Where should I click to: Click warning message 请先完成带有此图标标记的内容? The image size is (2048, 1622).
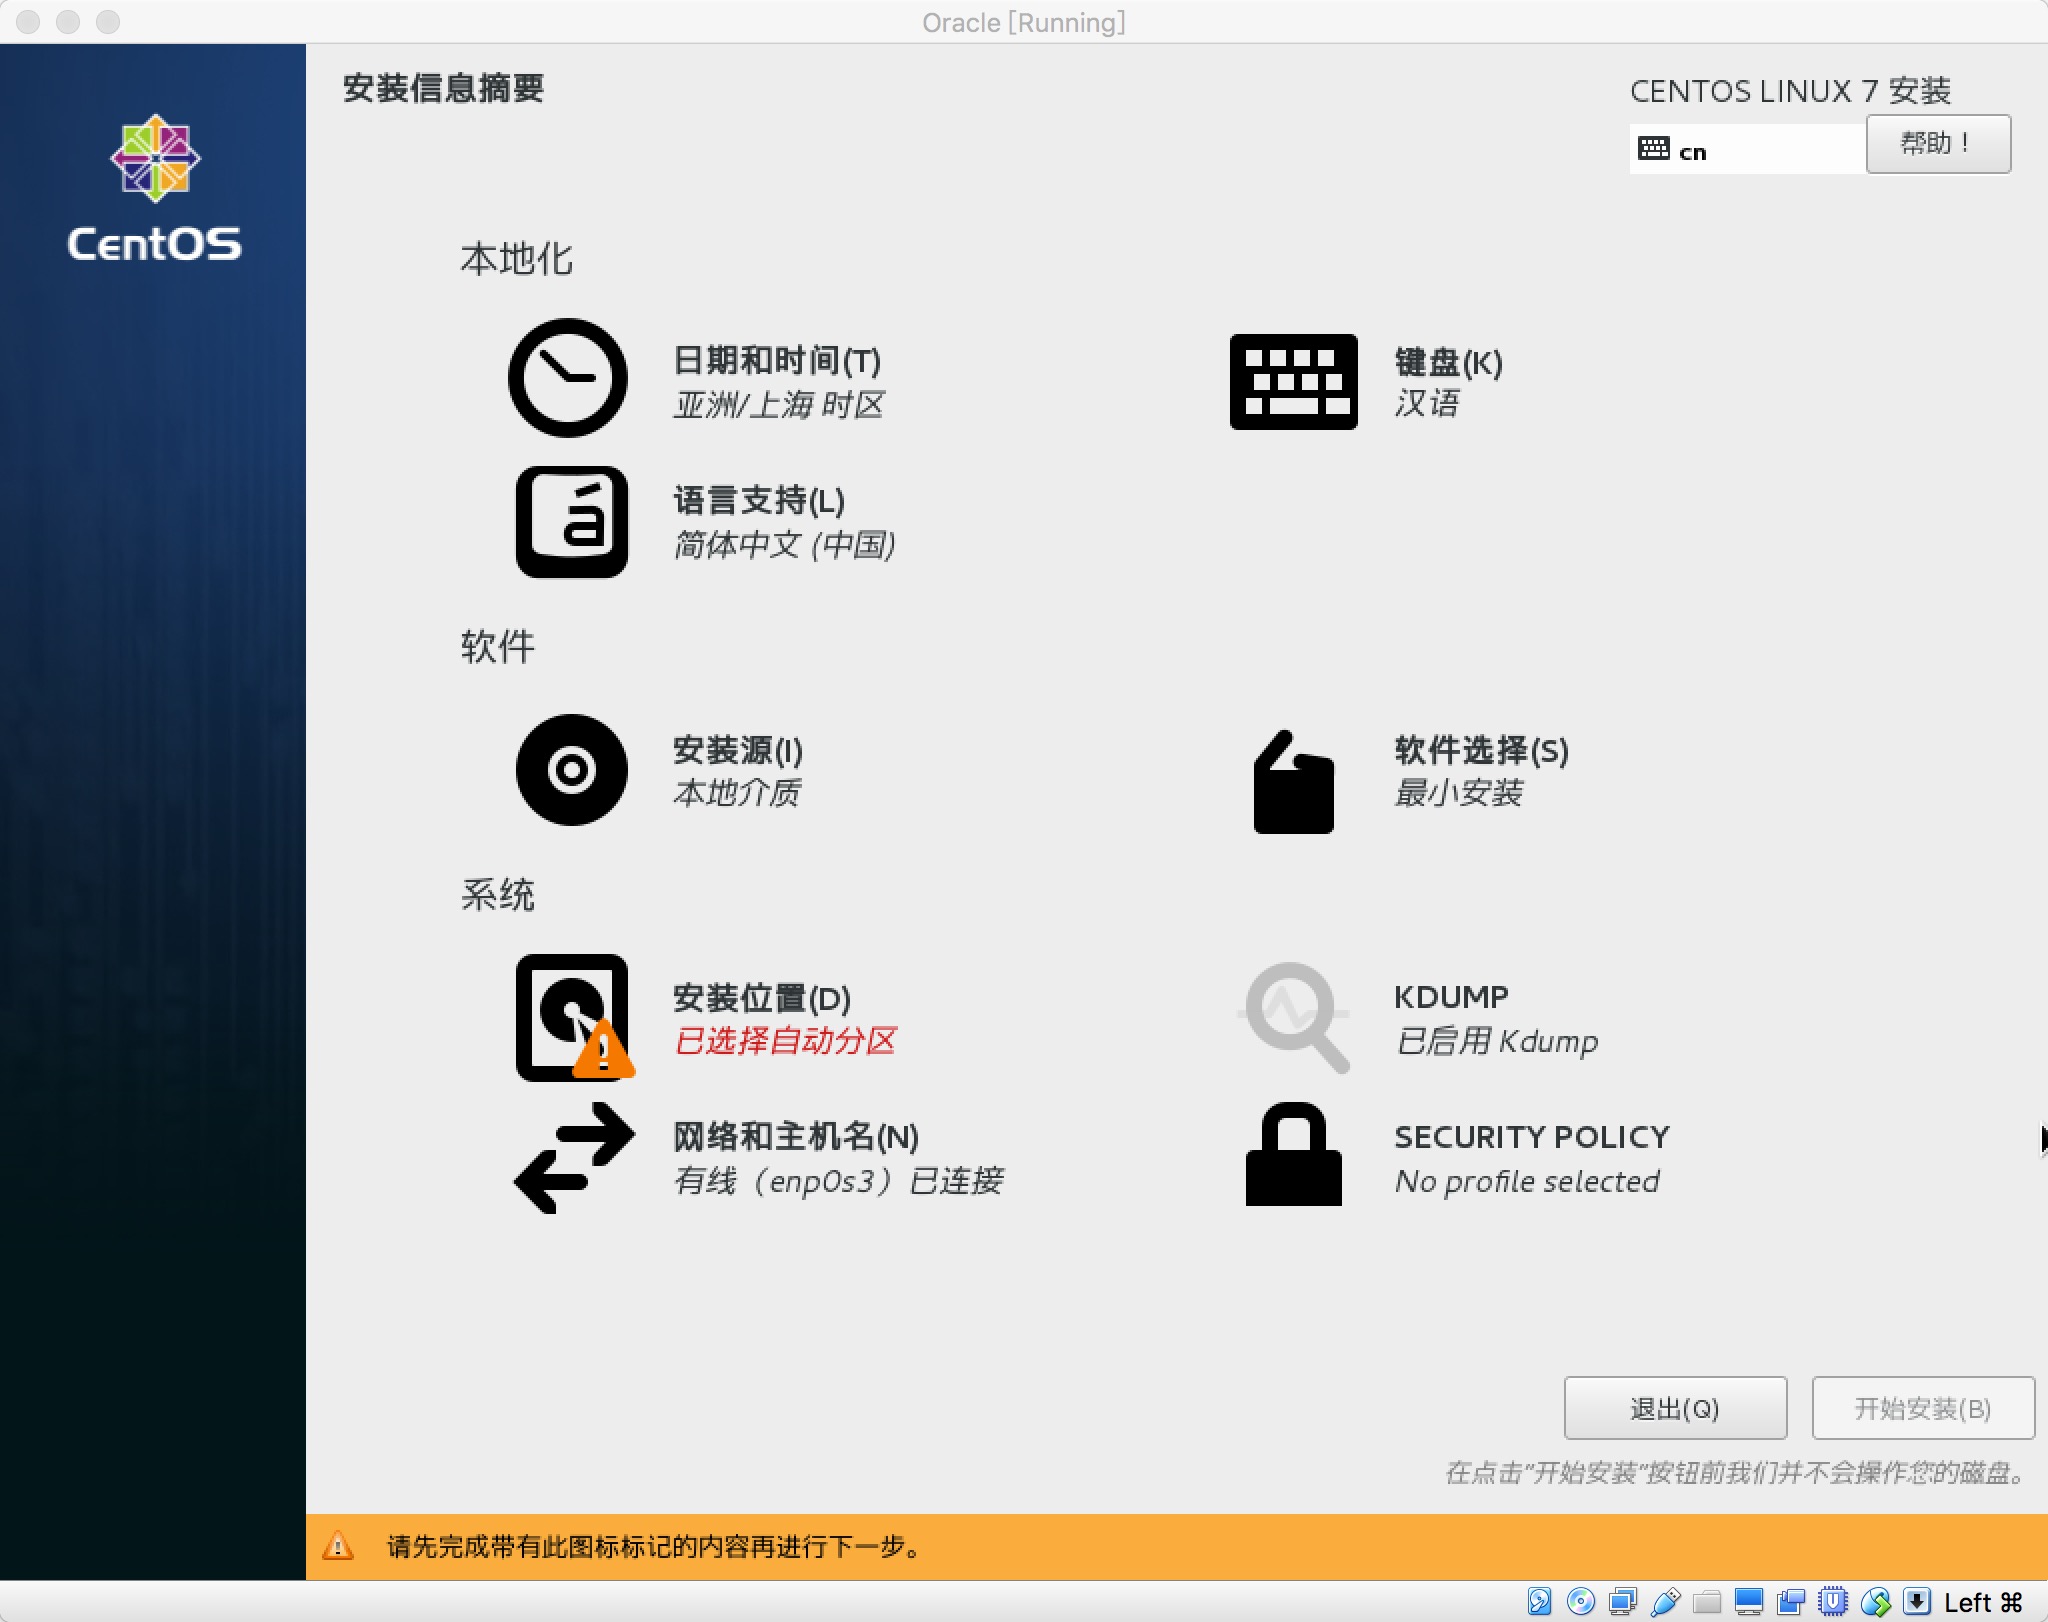coord(653,1547)
